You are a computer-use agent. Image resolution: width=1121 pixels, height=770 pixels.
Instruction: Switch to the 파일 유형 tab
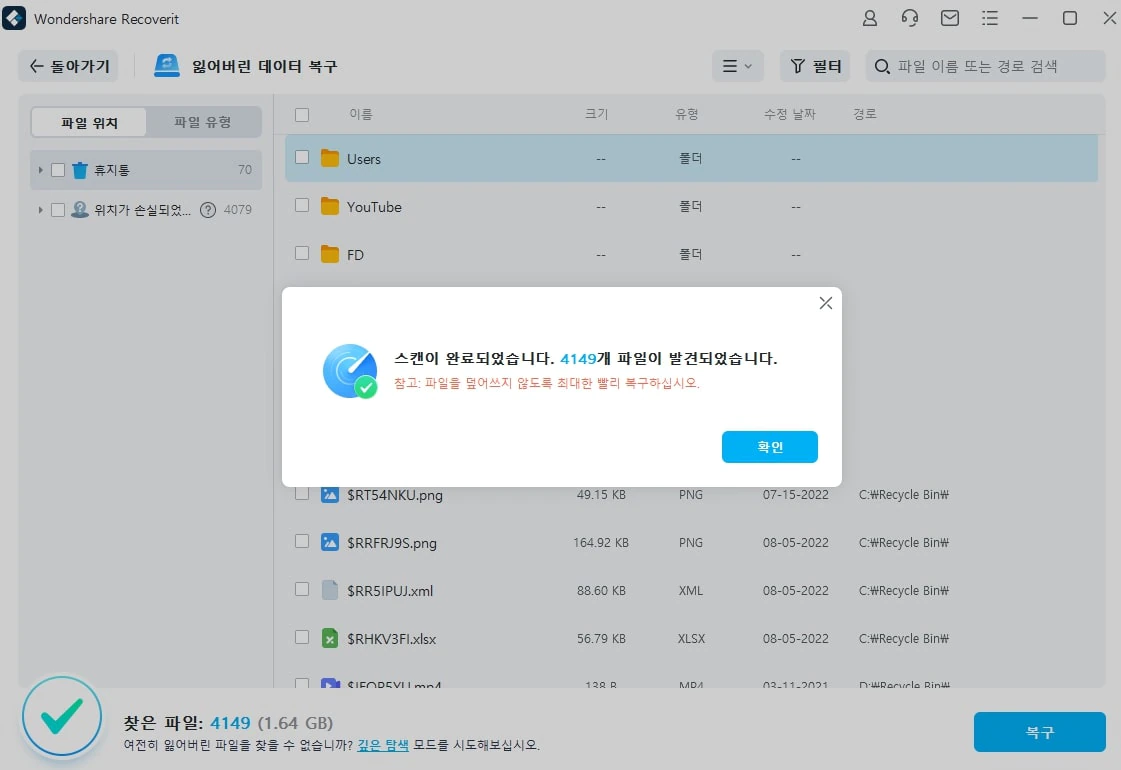click(x=203, y=122)
